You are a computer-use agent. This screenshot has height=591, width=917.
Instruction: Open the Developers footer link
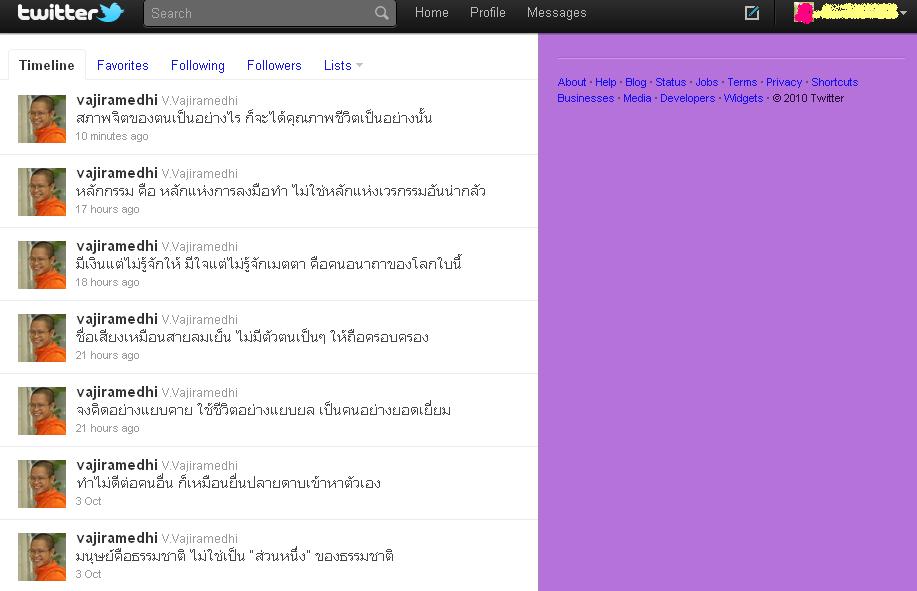coord(687,98)
